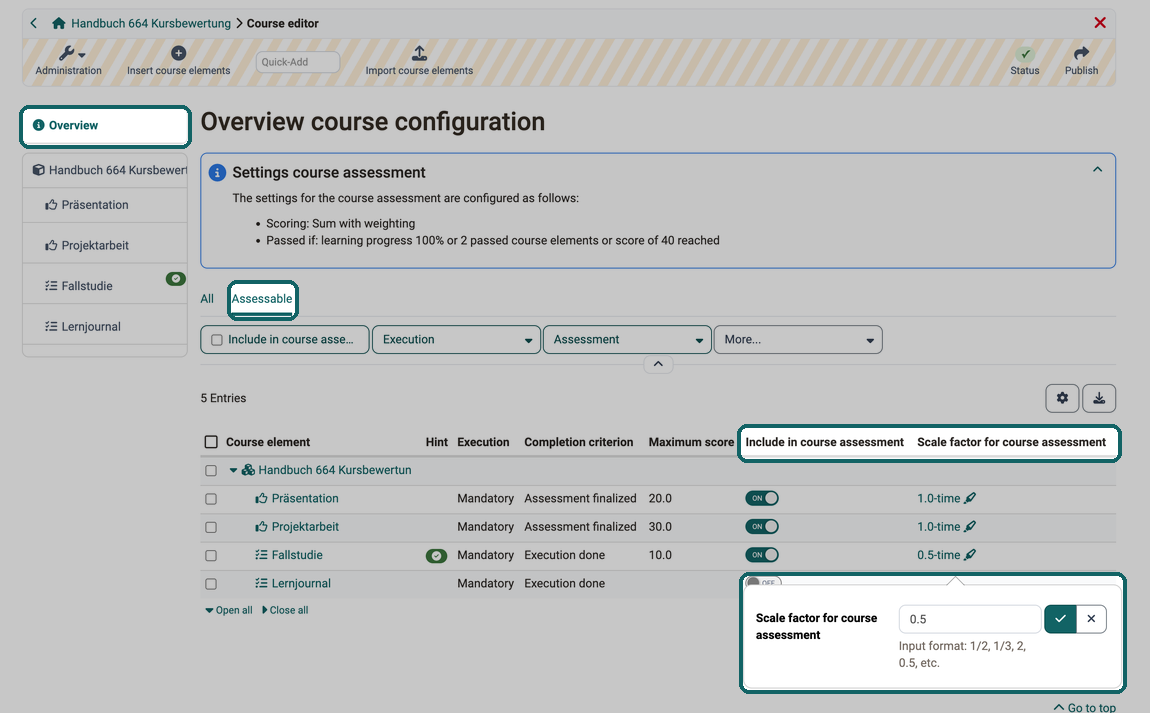Check the Handbuch 664 Kursbewertun row checkbox
The width and height of the screenshot is (1150, 713).
pos(211,470)
